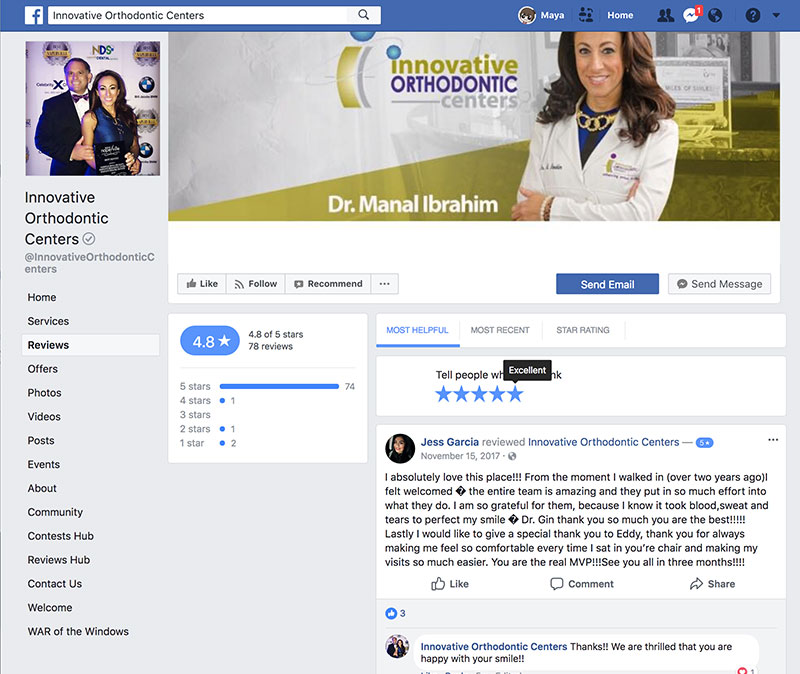
Task: Click the search magnifier icon
Action: pos(363,15)
